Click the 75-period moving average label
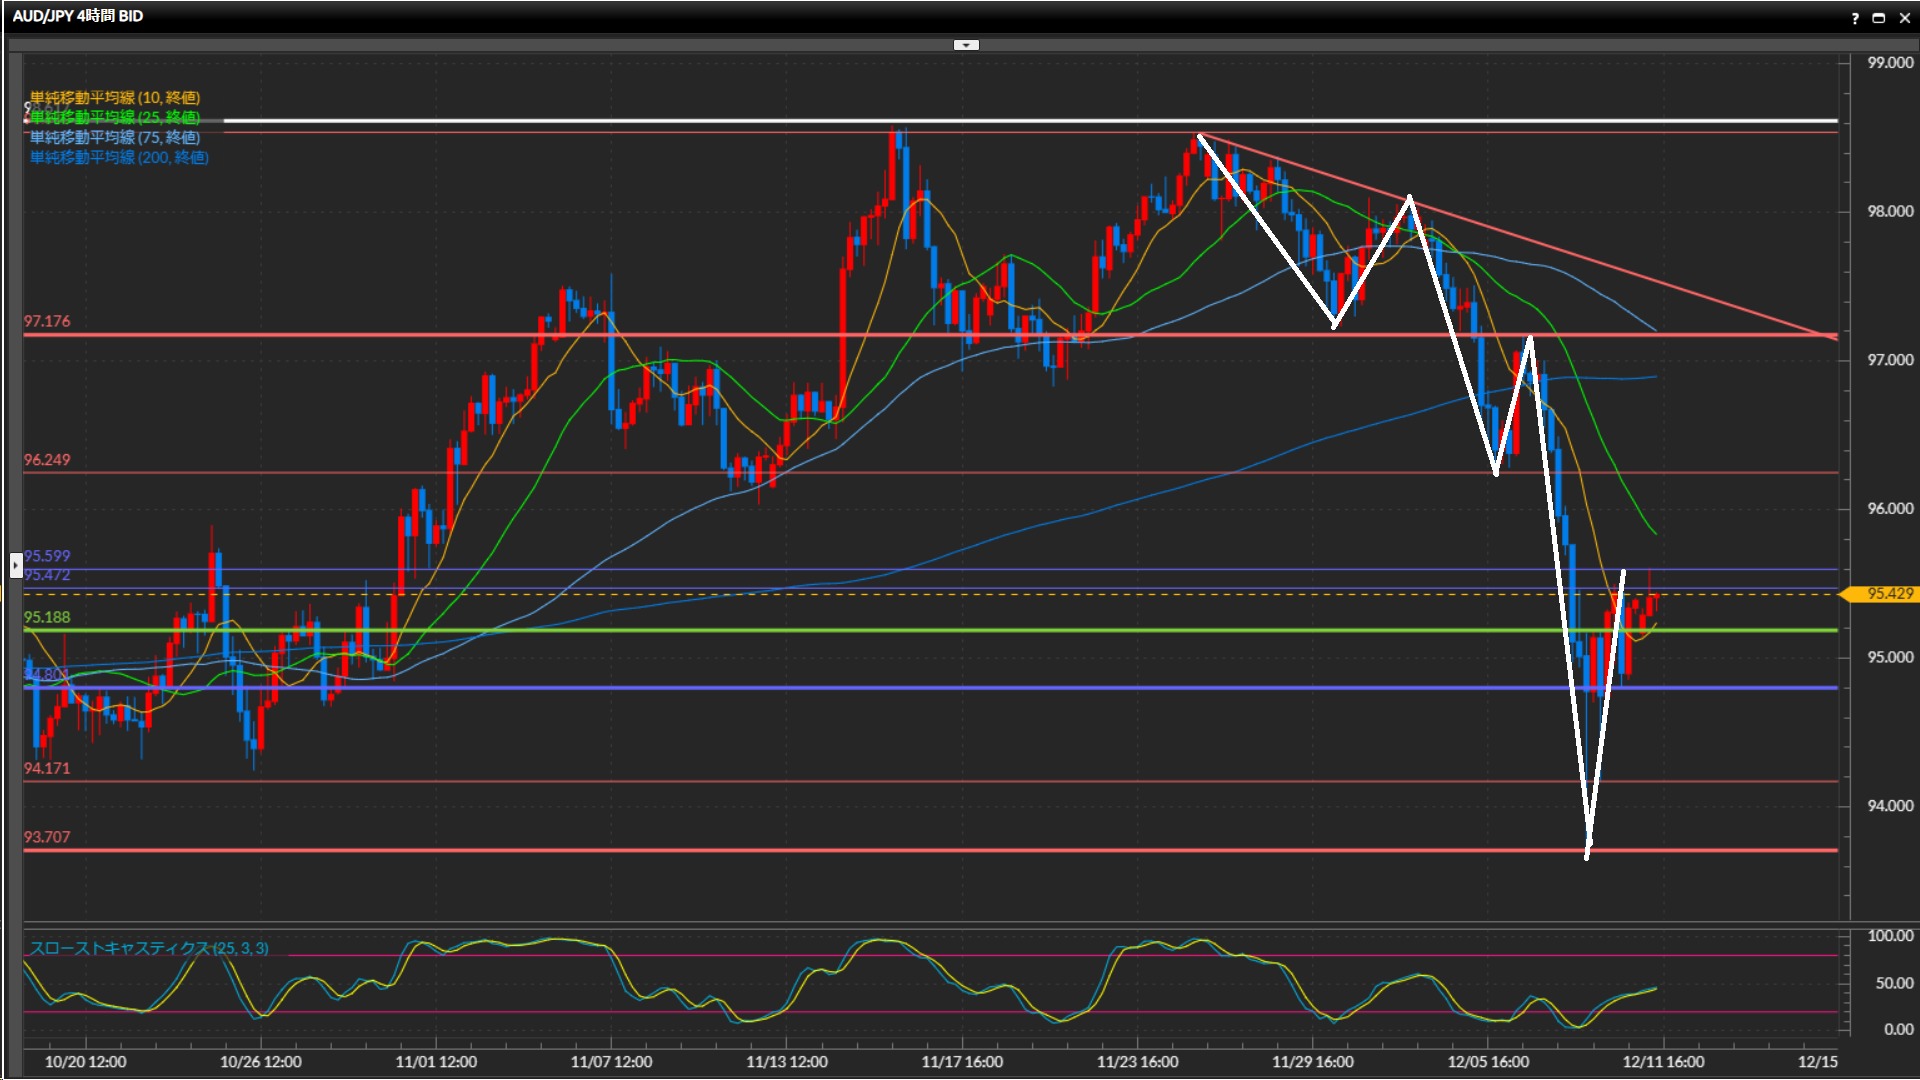Screen dimensions: 1920x1080 point(115,137)
